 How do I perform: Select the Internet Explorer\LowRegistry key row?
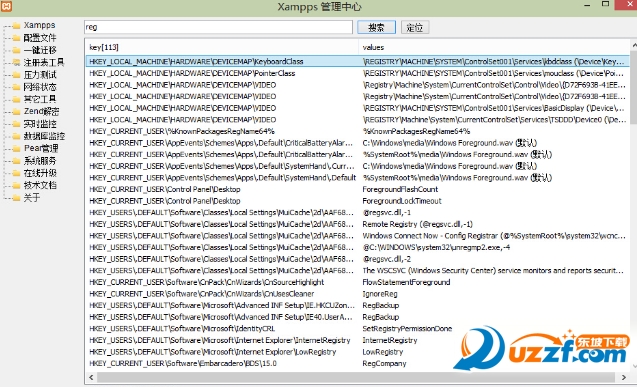coord(212,352)
